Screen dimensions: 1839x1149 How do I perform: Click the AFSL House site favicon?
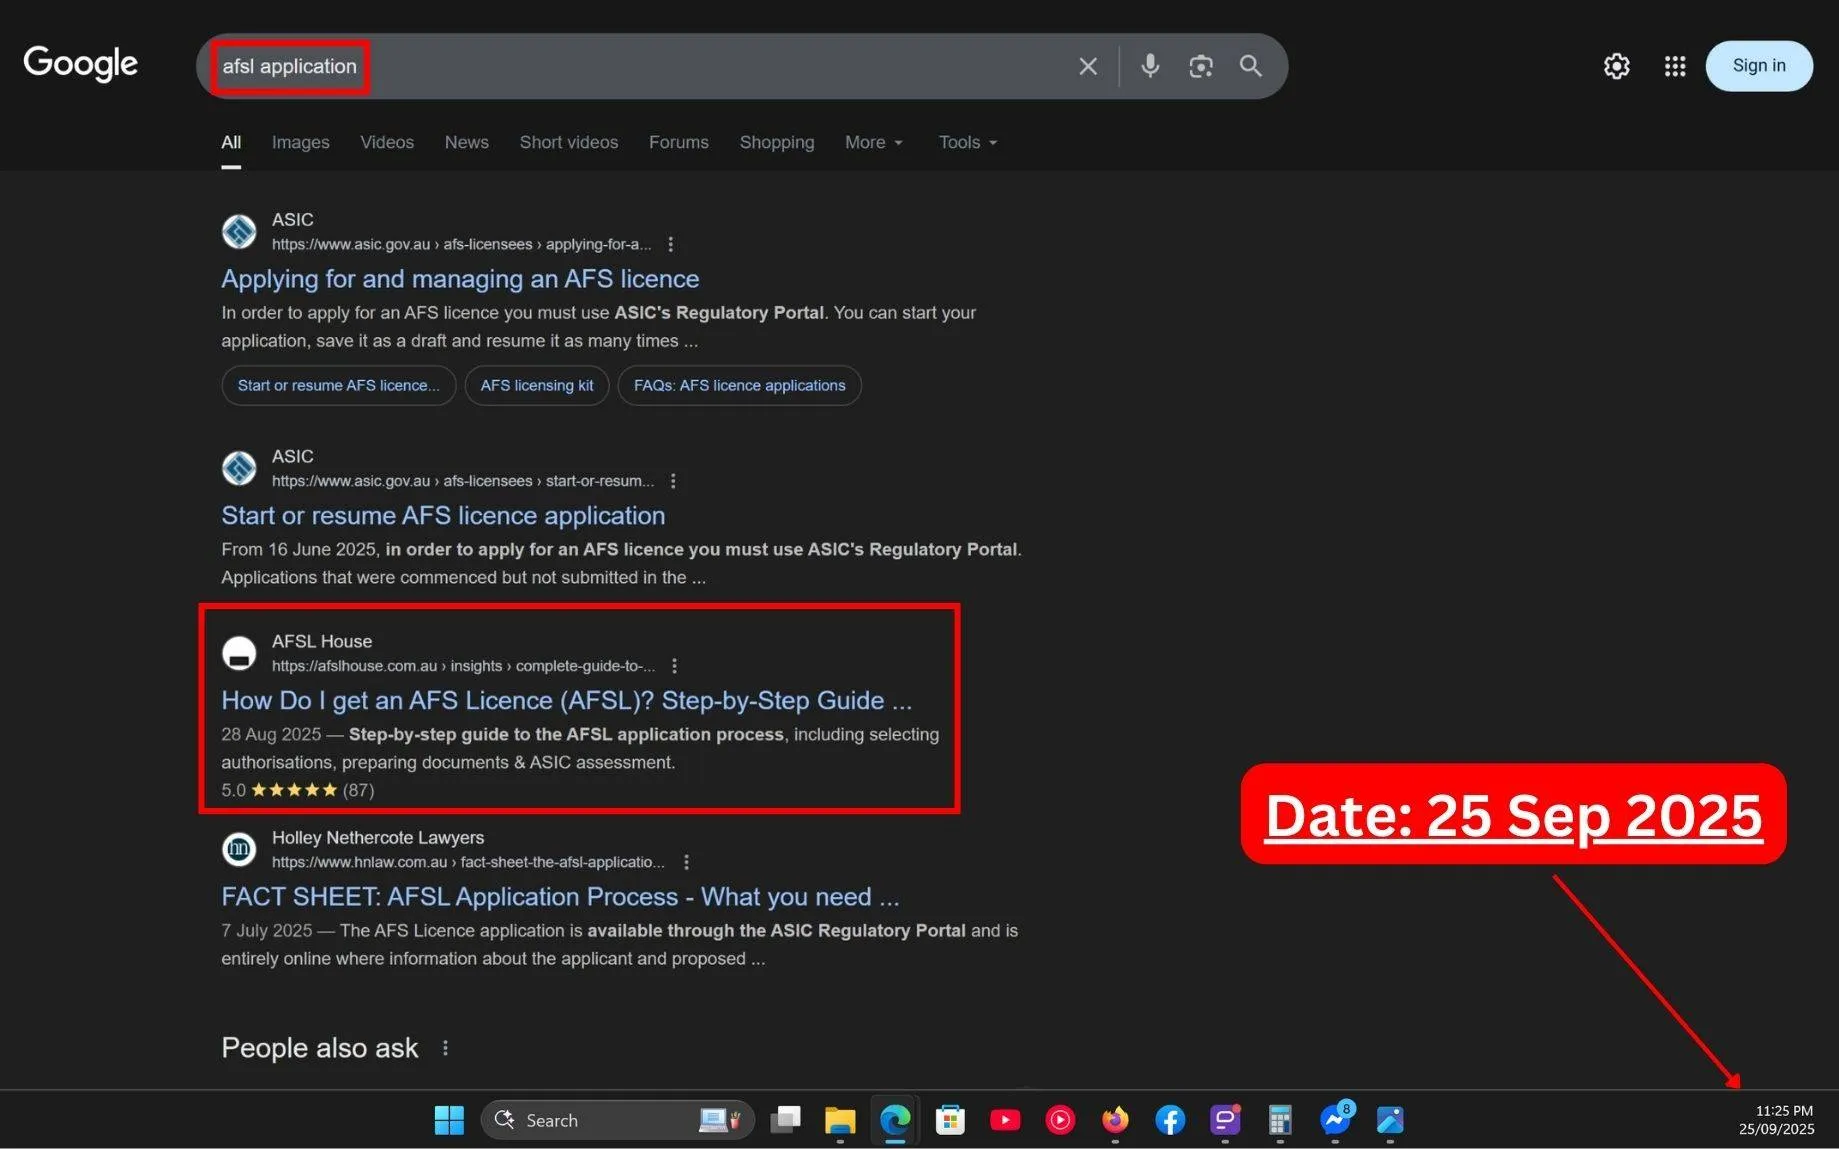tap(239, 653)
